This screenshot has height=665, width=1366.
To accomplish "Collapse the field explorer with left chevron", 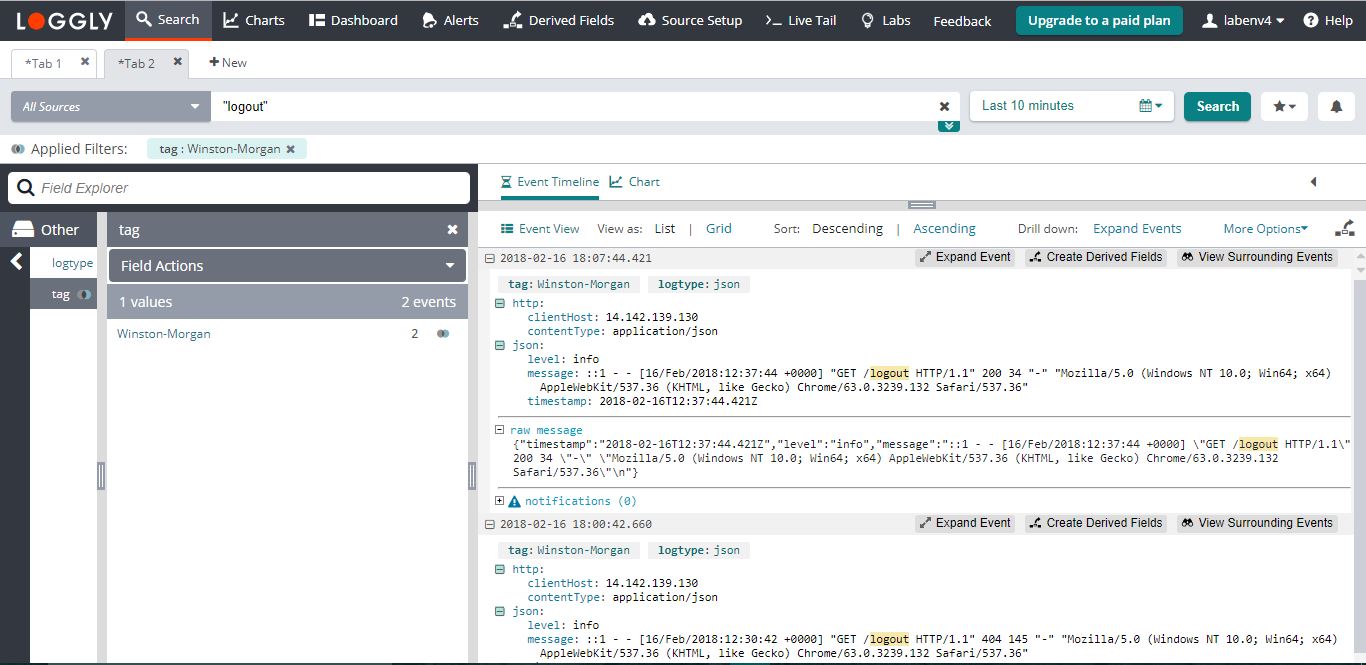I will (x=16, y=262).
